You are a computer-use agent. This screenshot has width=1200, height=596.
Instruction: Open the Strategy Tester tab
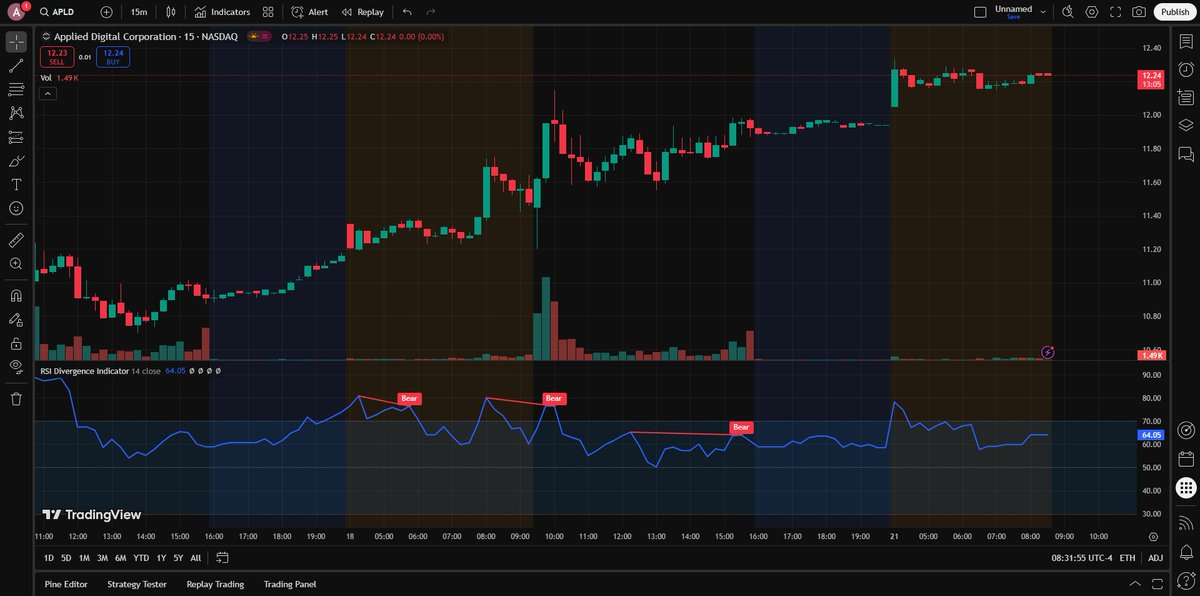click(137, 584)
